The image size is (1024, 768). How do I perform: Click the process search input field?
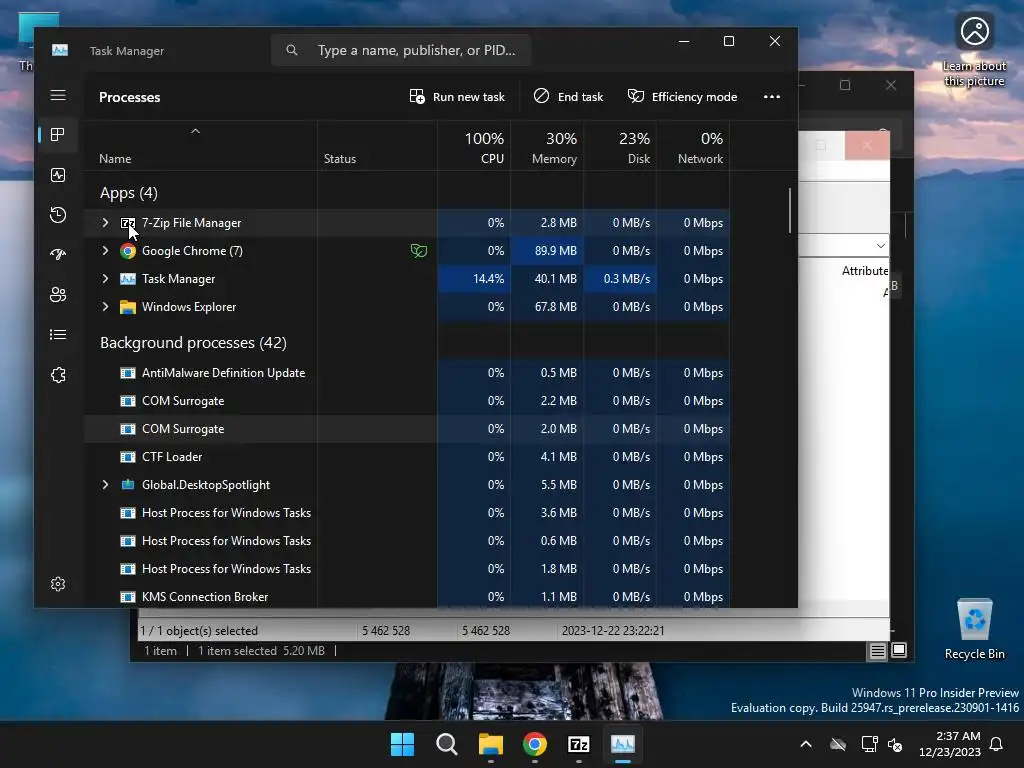(401, 50)
